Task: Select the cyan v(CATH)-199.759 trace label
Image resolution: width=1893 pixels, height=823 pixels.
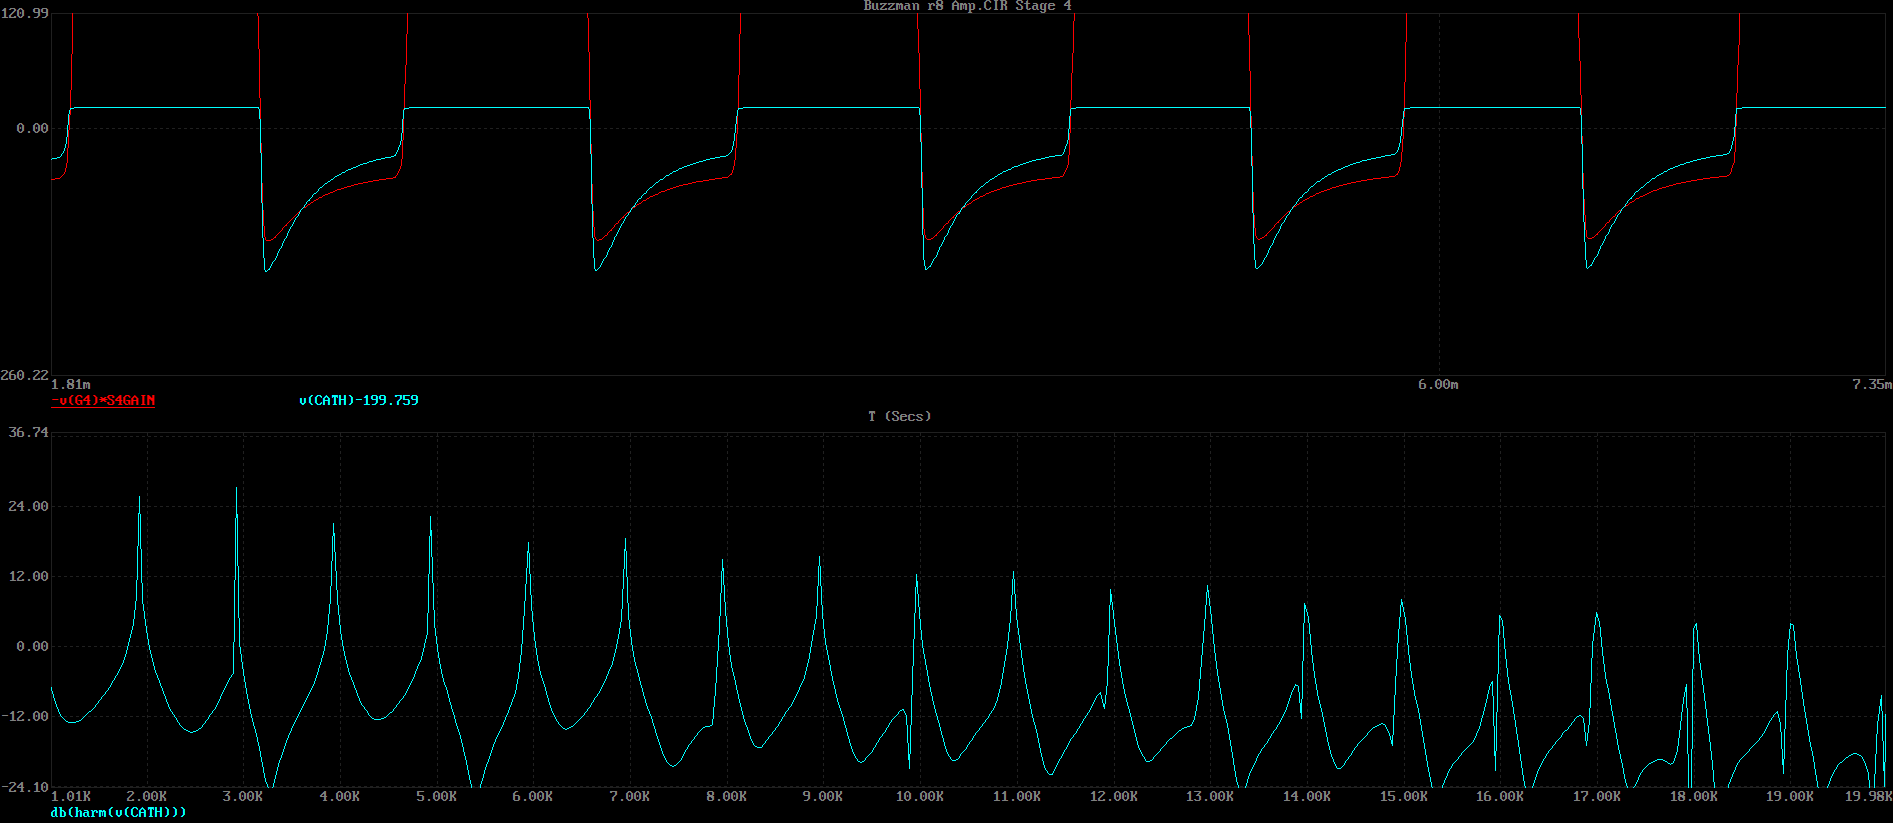Action: tap(358, 400)
